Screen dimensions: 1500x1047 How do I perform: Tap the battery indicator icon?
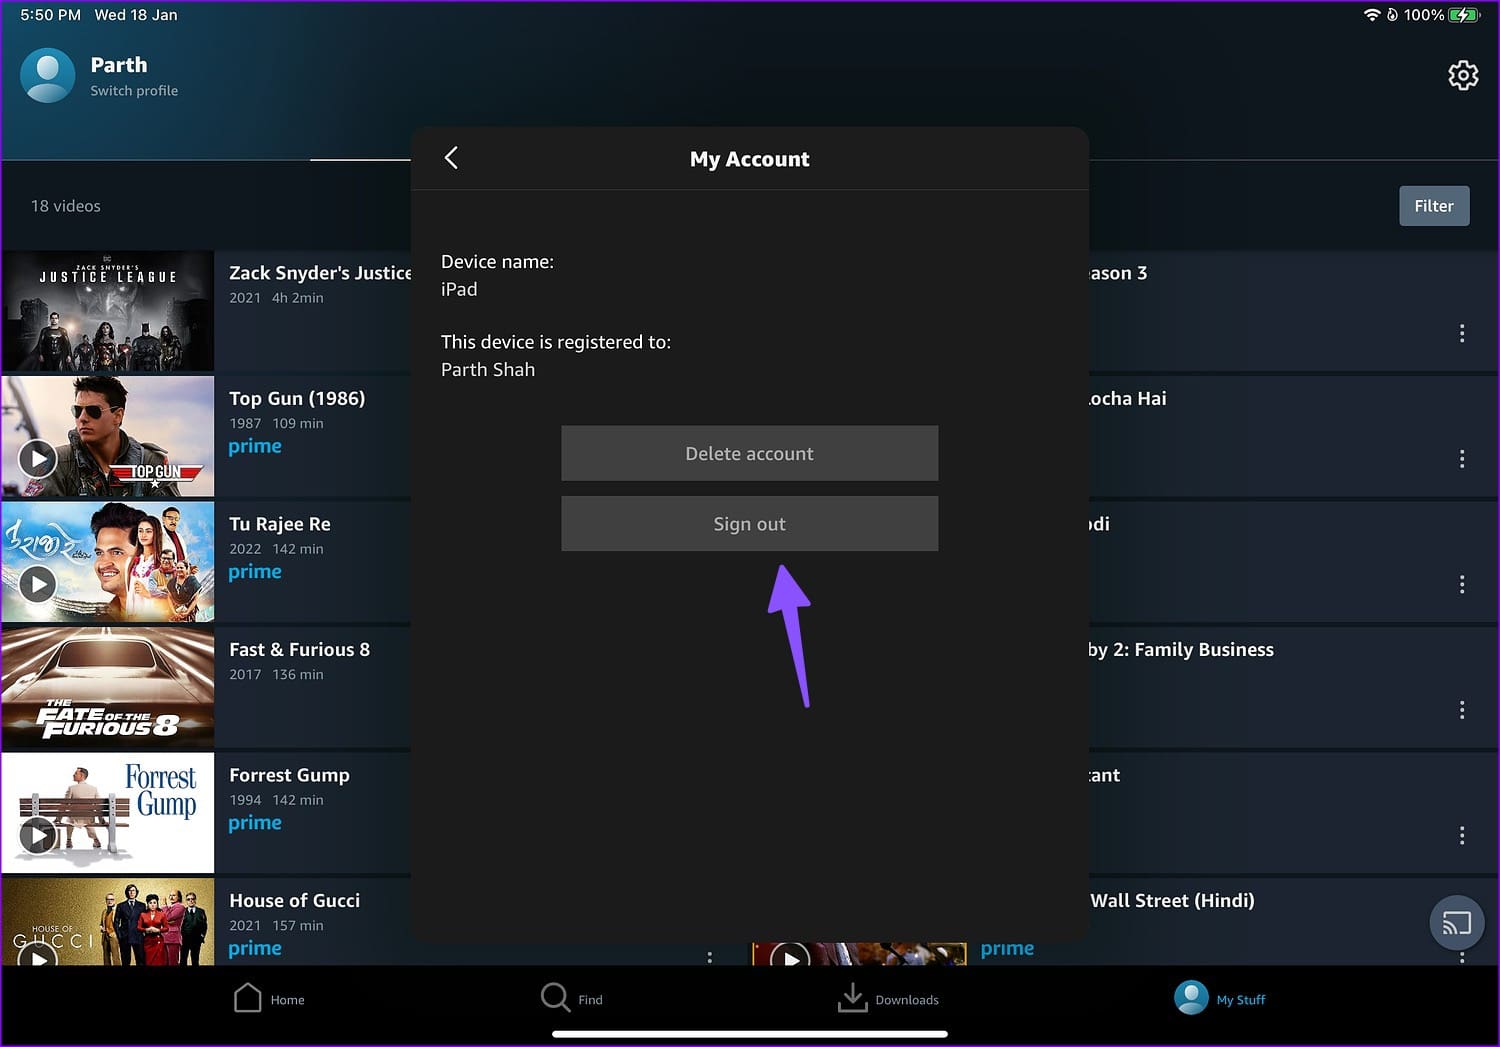click(x=1464, y=15)
